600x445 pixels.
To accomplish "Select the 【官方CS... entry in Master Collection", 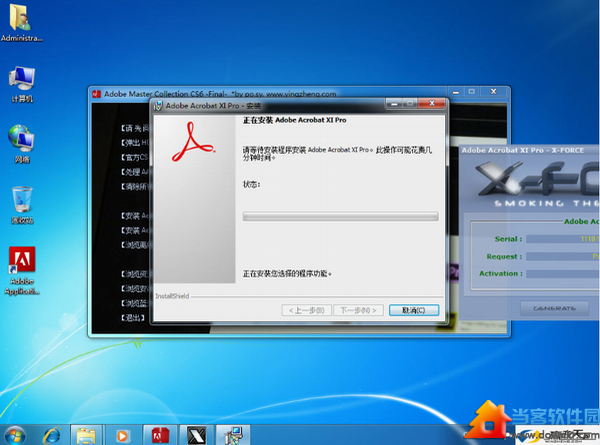I will [x=135, y=157].
